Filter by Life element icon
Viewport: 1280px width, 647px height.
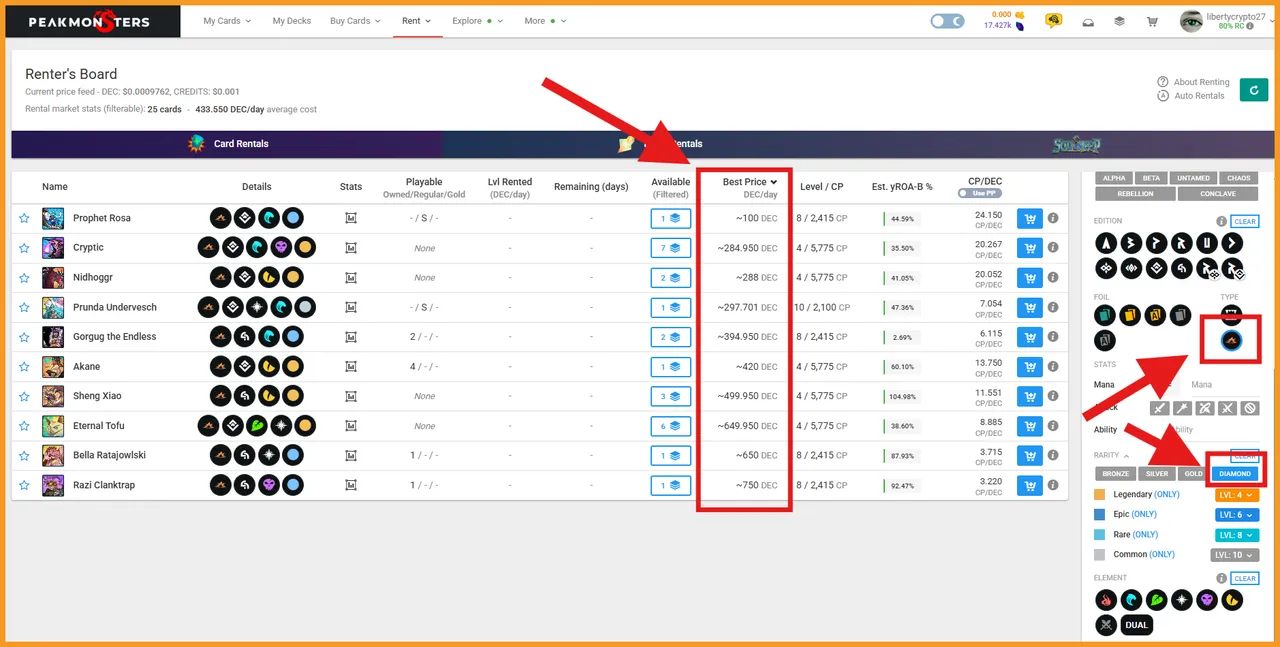1183,600
